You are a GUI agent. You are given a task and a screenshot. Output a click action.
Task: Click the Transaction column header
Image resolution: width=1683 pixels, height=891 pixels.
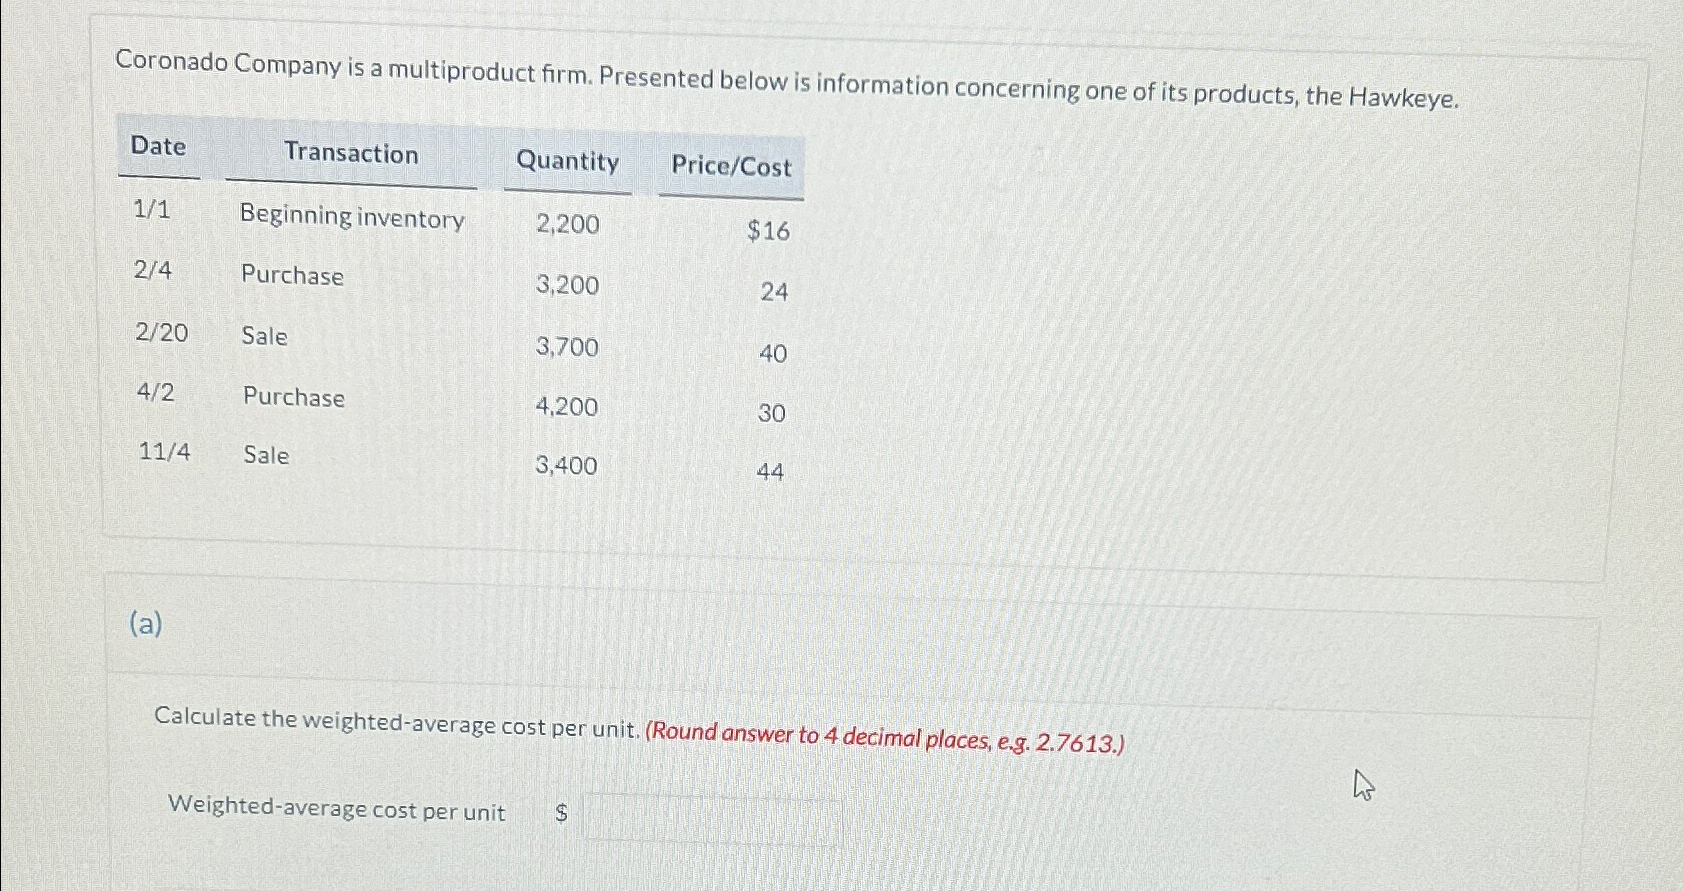351,153
